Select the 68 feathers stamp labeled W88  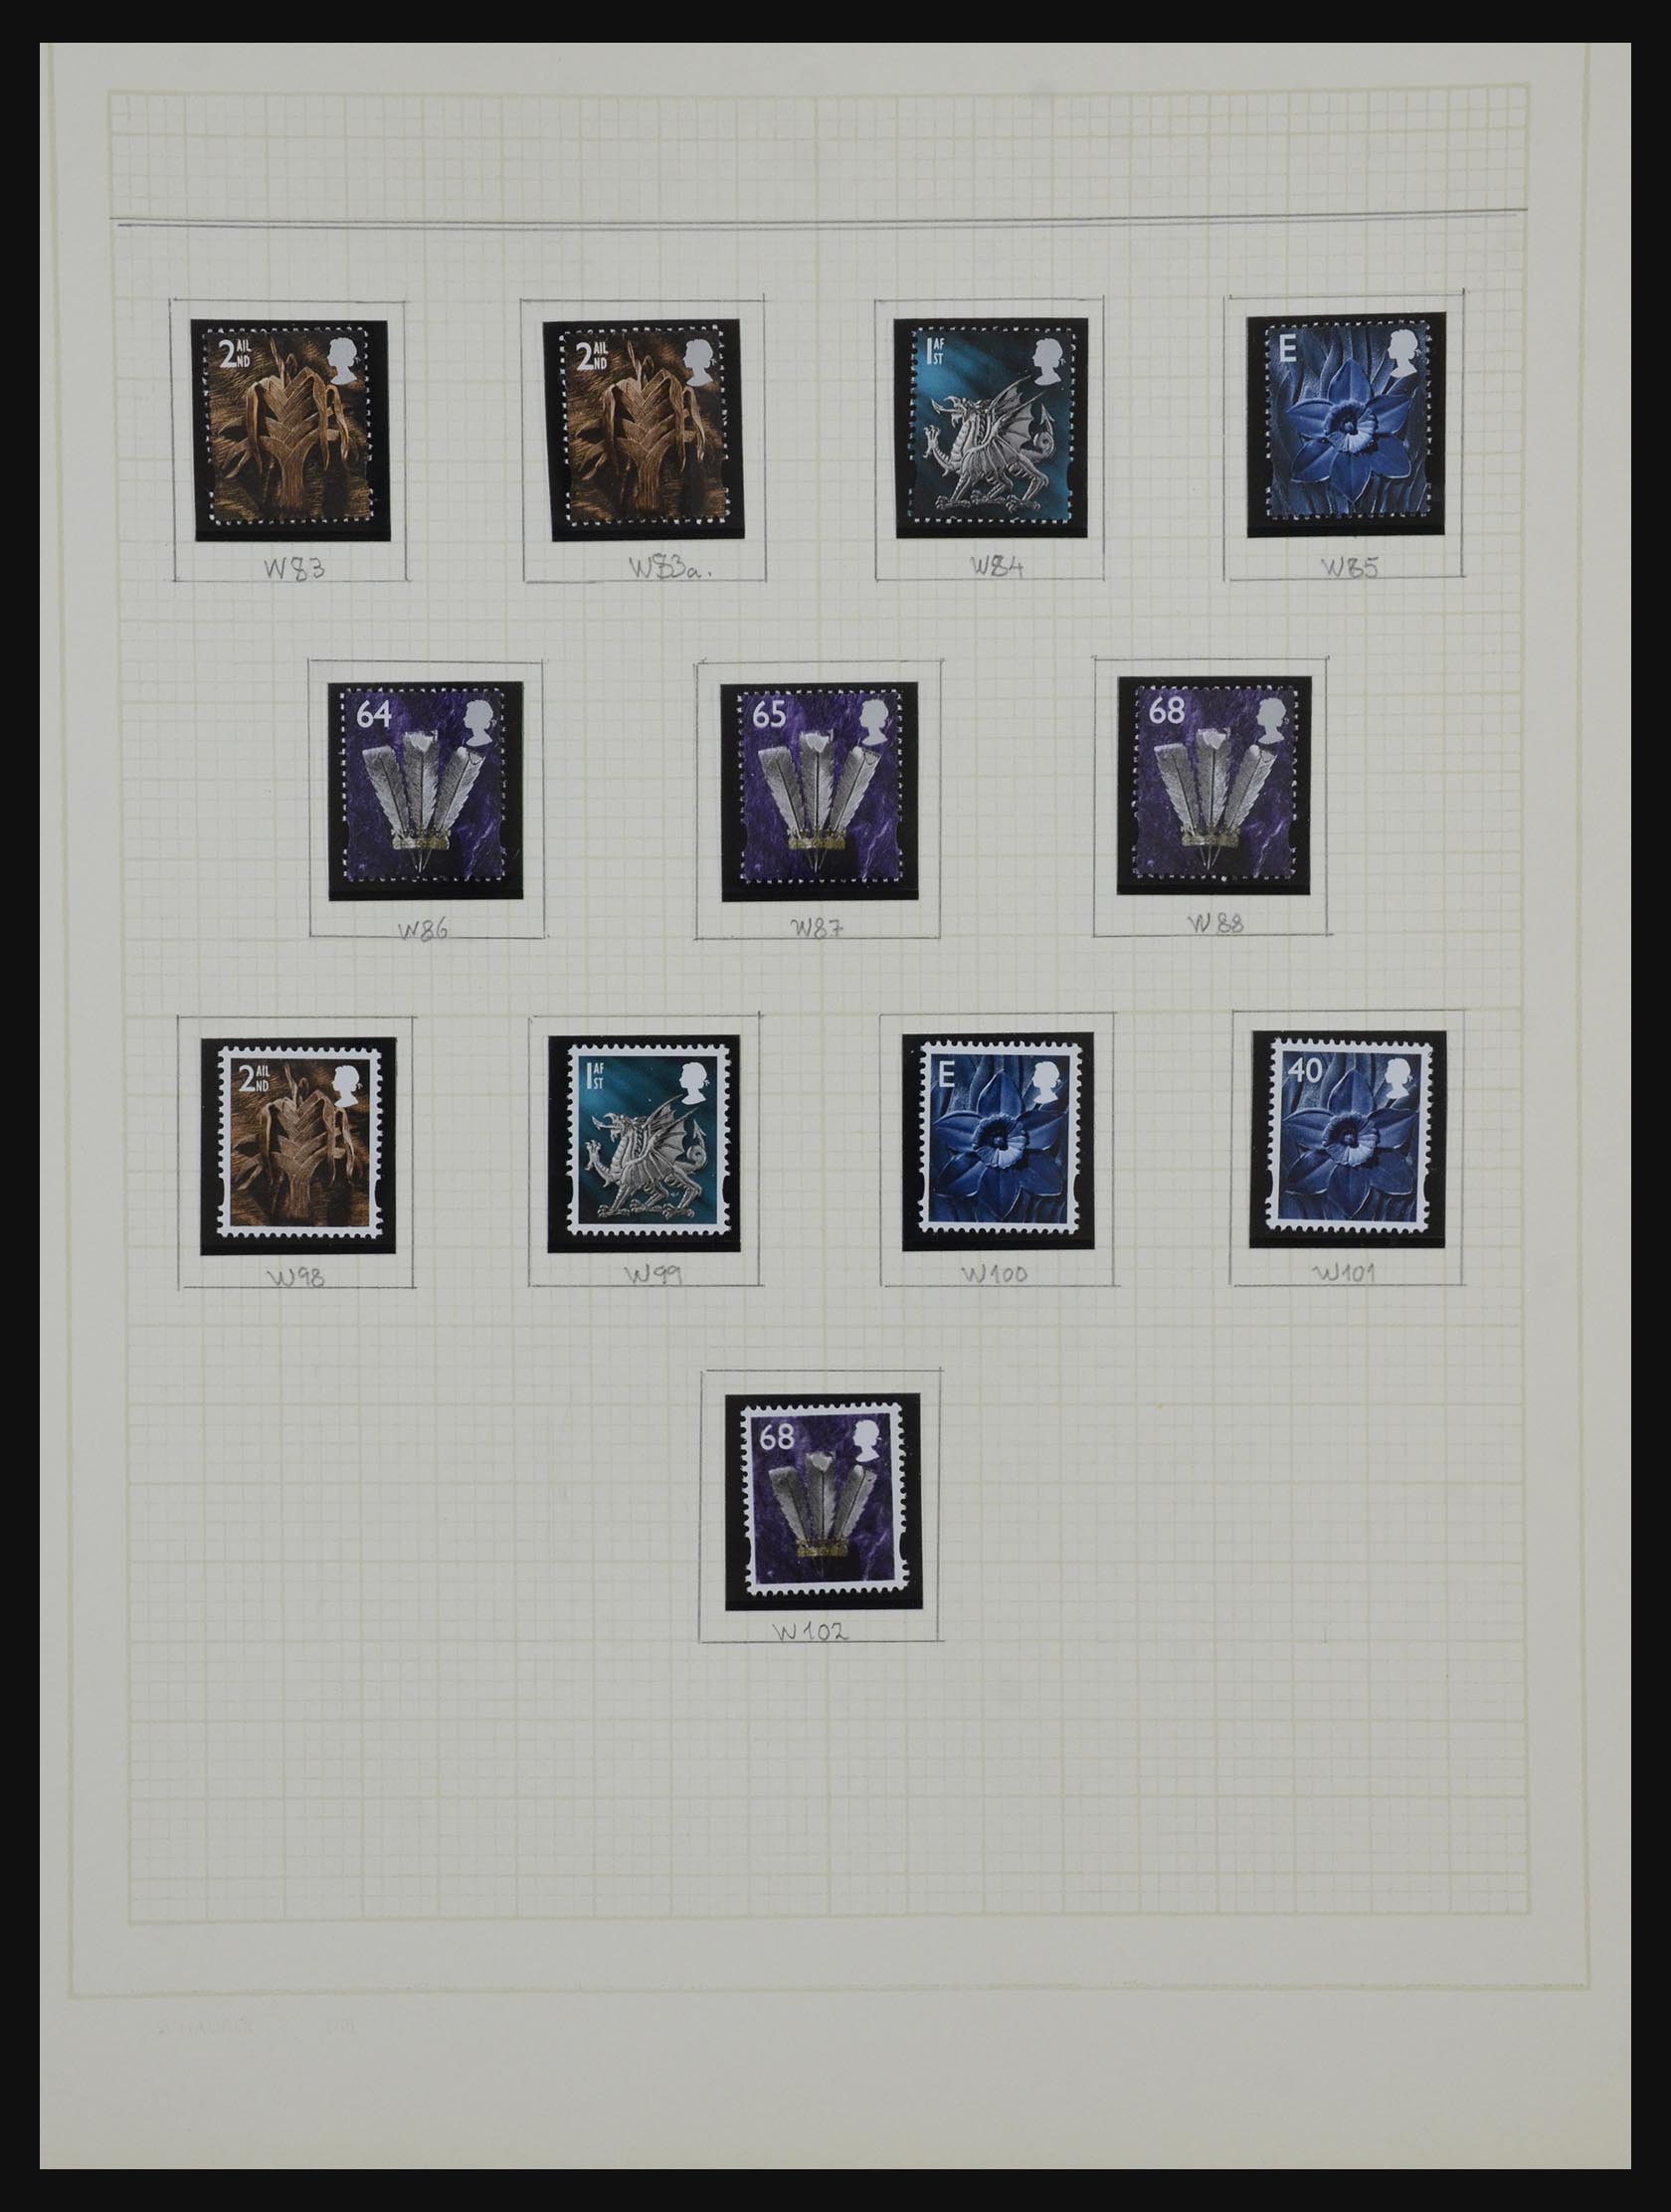coord(1214,786)
